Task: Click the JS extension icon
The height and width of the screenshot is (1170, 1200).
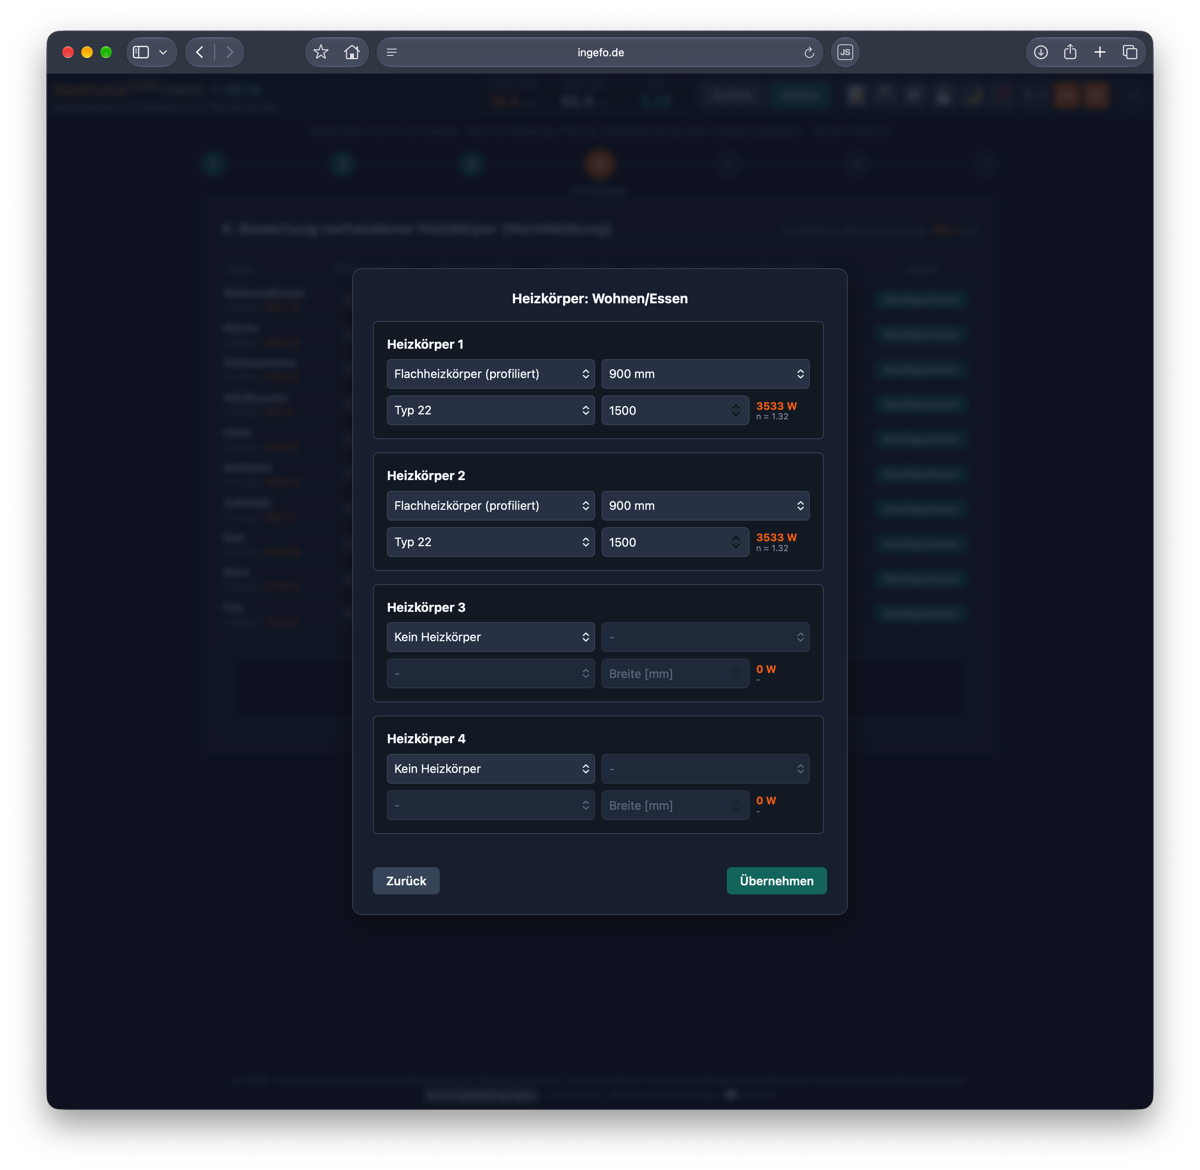Action: point(845,52)
